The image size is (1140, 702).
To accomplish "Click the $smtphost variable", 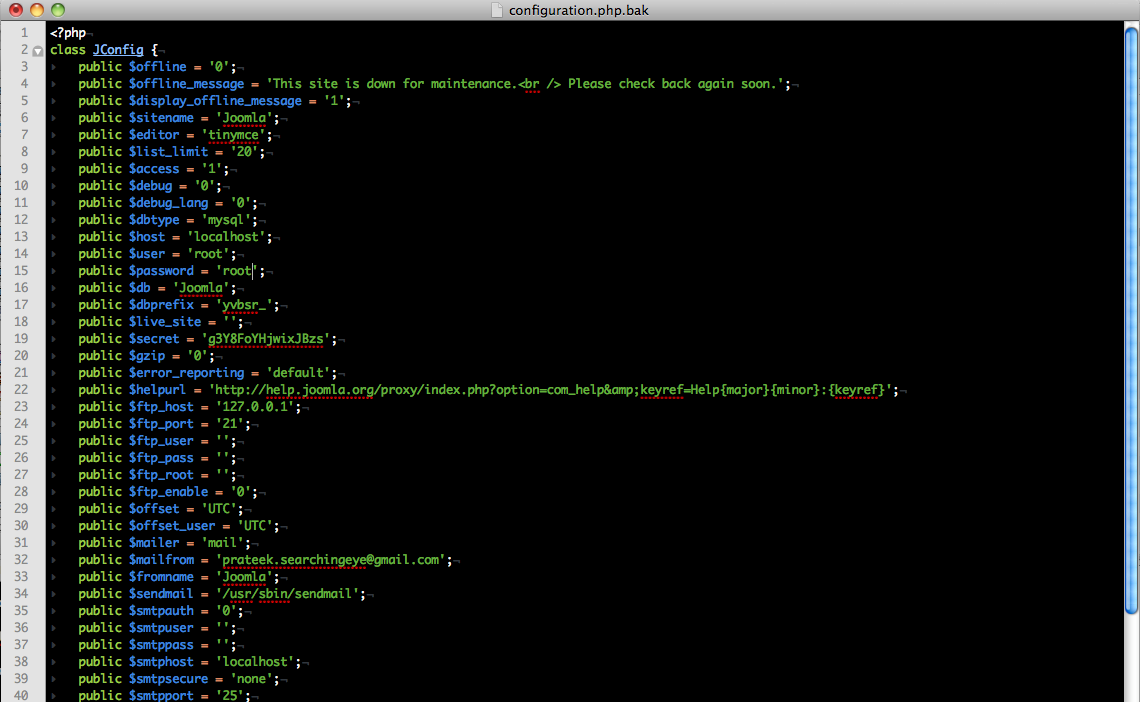I will [161, 662].
